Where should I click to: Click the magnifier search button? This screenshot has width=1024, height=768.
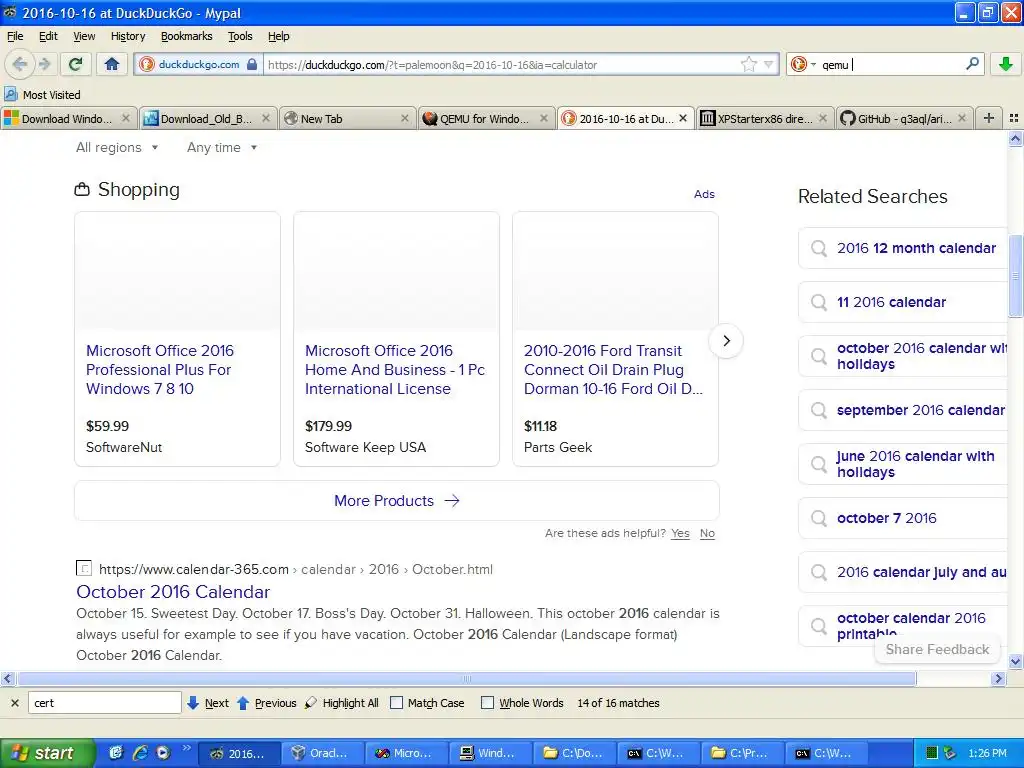972,64
